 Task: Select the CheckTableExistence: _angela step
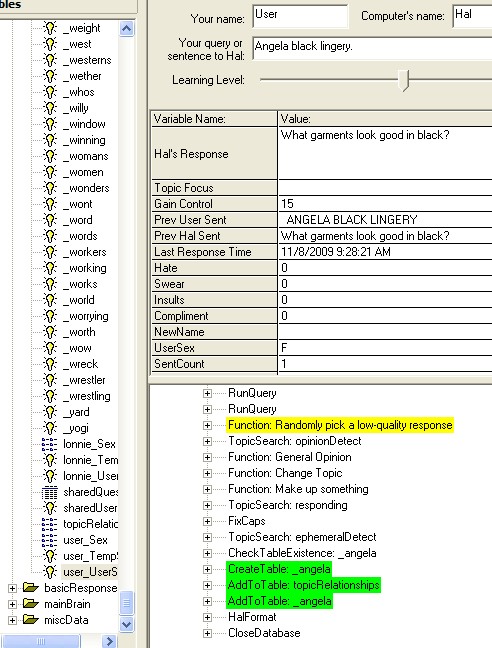pos(302,553)
